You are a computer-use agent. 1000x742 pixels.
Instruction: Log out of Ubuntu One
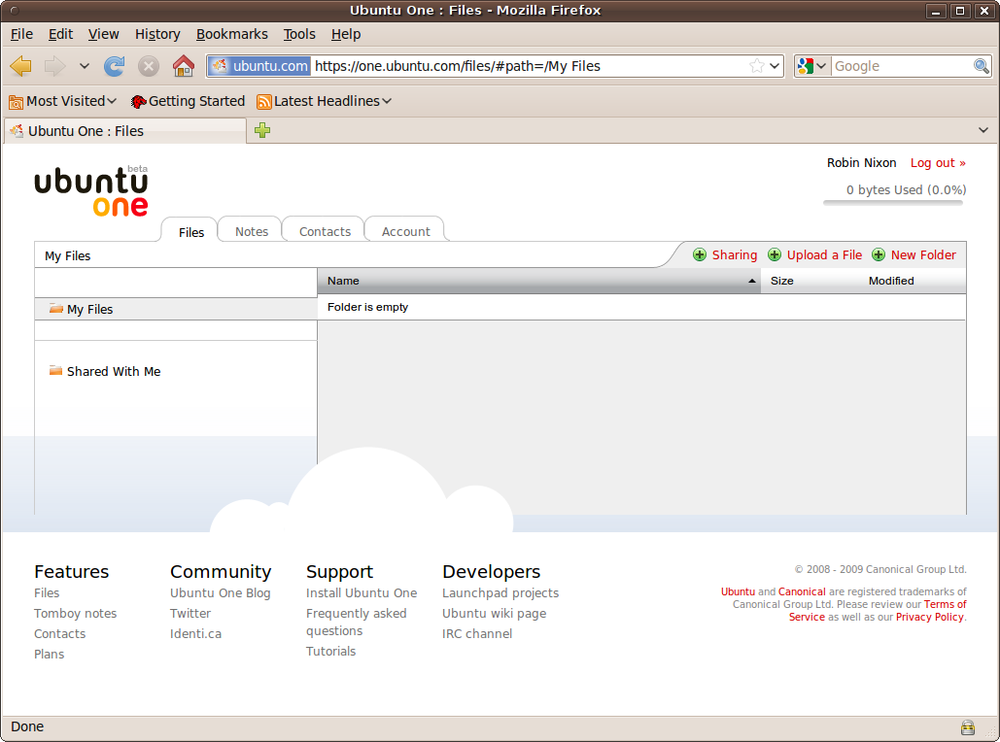(936, 162)
